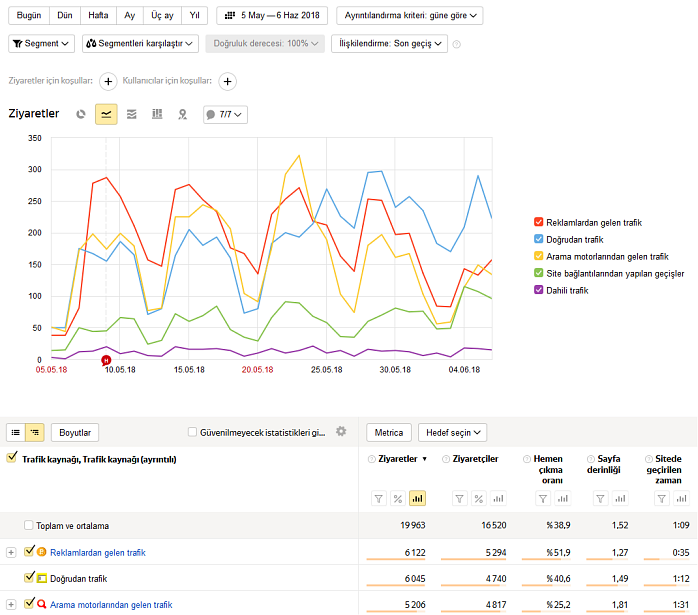Switch table to flat list view
This screenshot has height=615, width=698.
tap(16, 433)
